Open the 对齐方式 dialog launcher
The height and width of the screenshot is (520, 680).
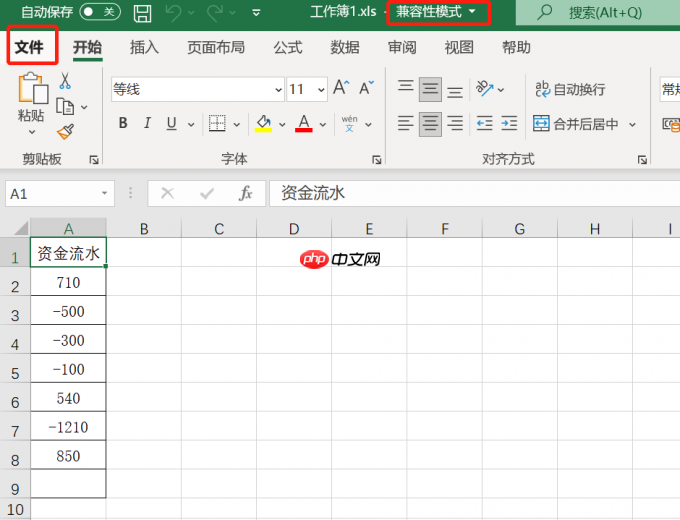pyautogui.click(x=642, y=160)
